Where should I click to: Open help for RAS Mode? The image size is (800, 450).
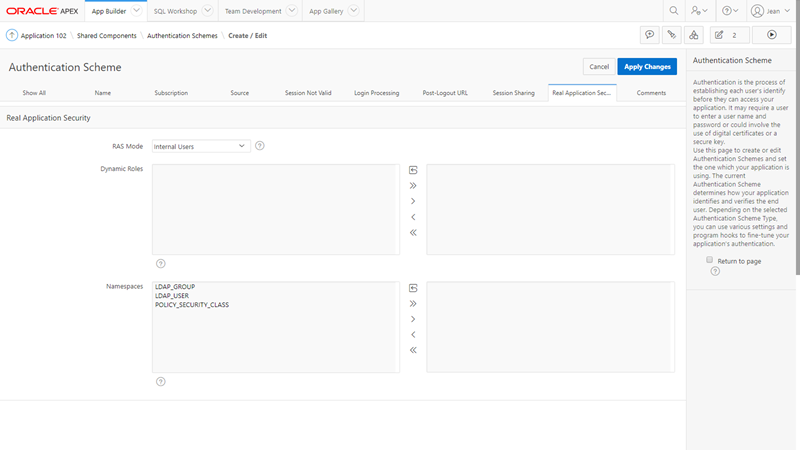coord(260,146)
